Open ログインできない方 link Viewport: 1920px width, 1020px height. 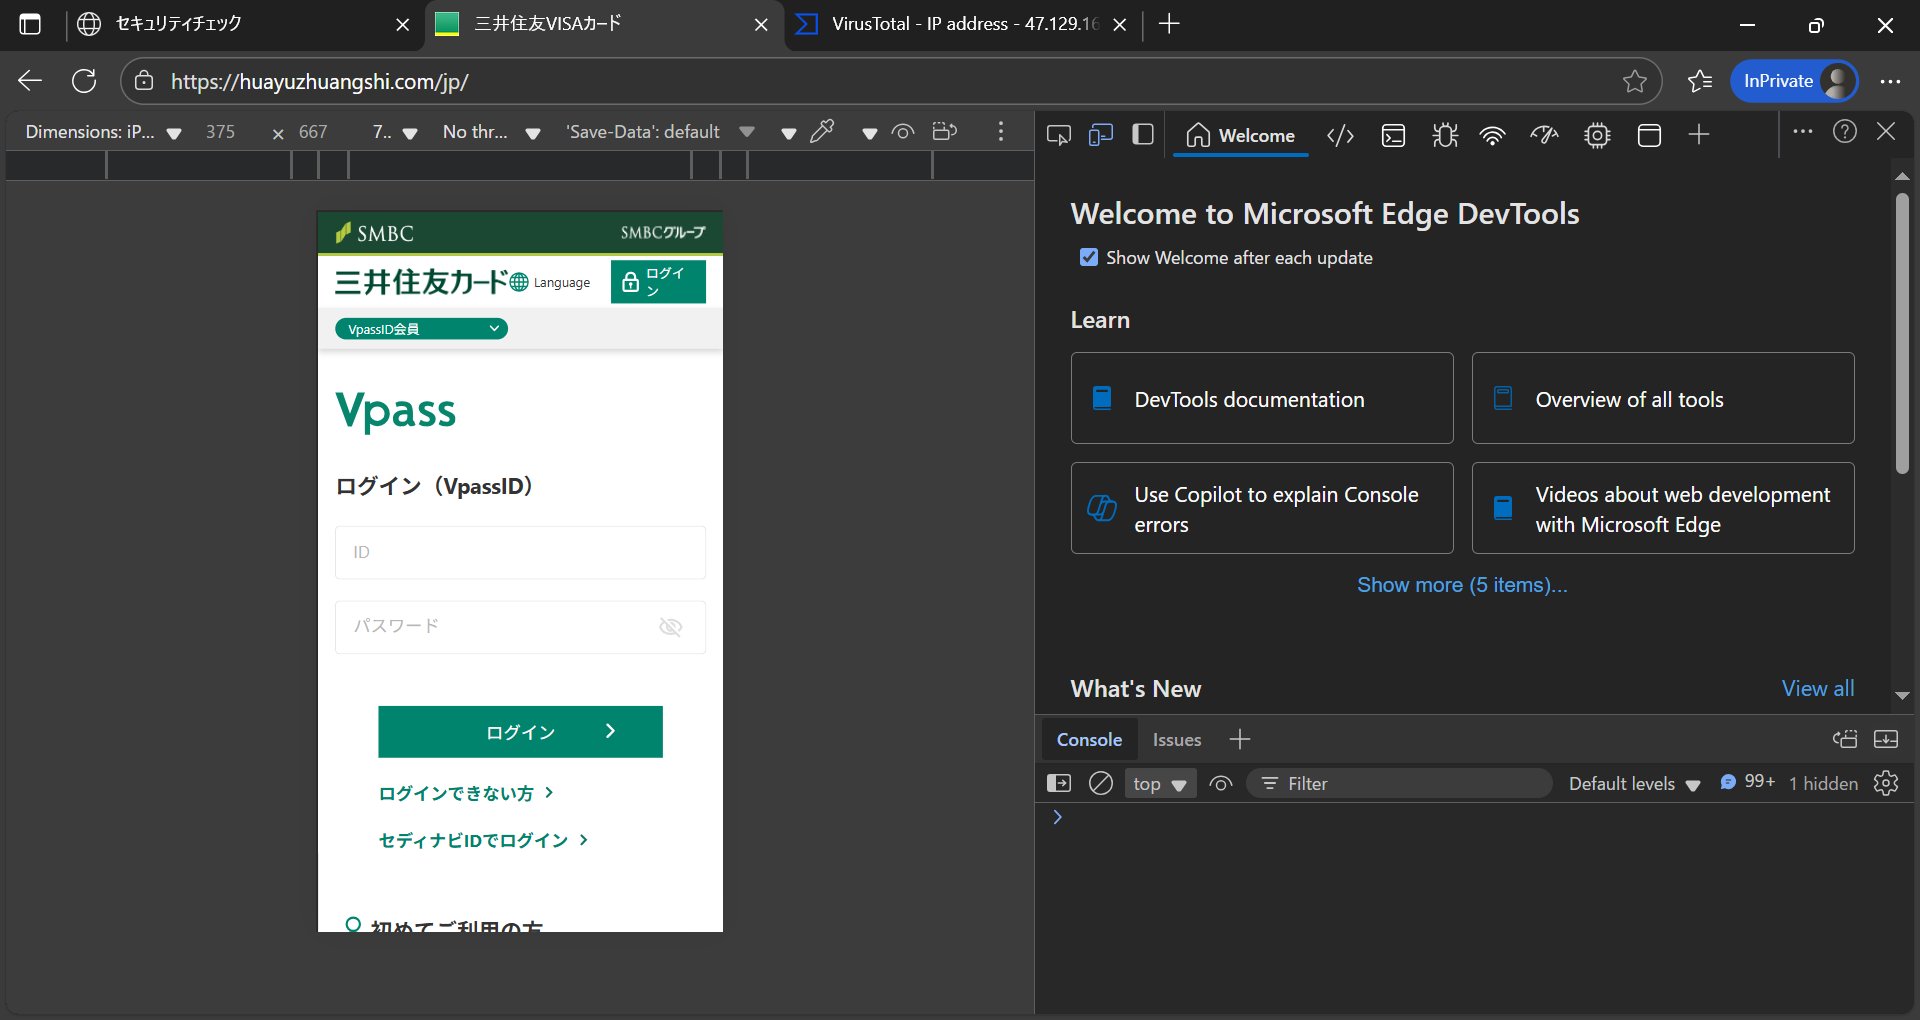coord(466,793)
